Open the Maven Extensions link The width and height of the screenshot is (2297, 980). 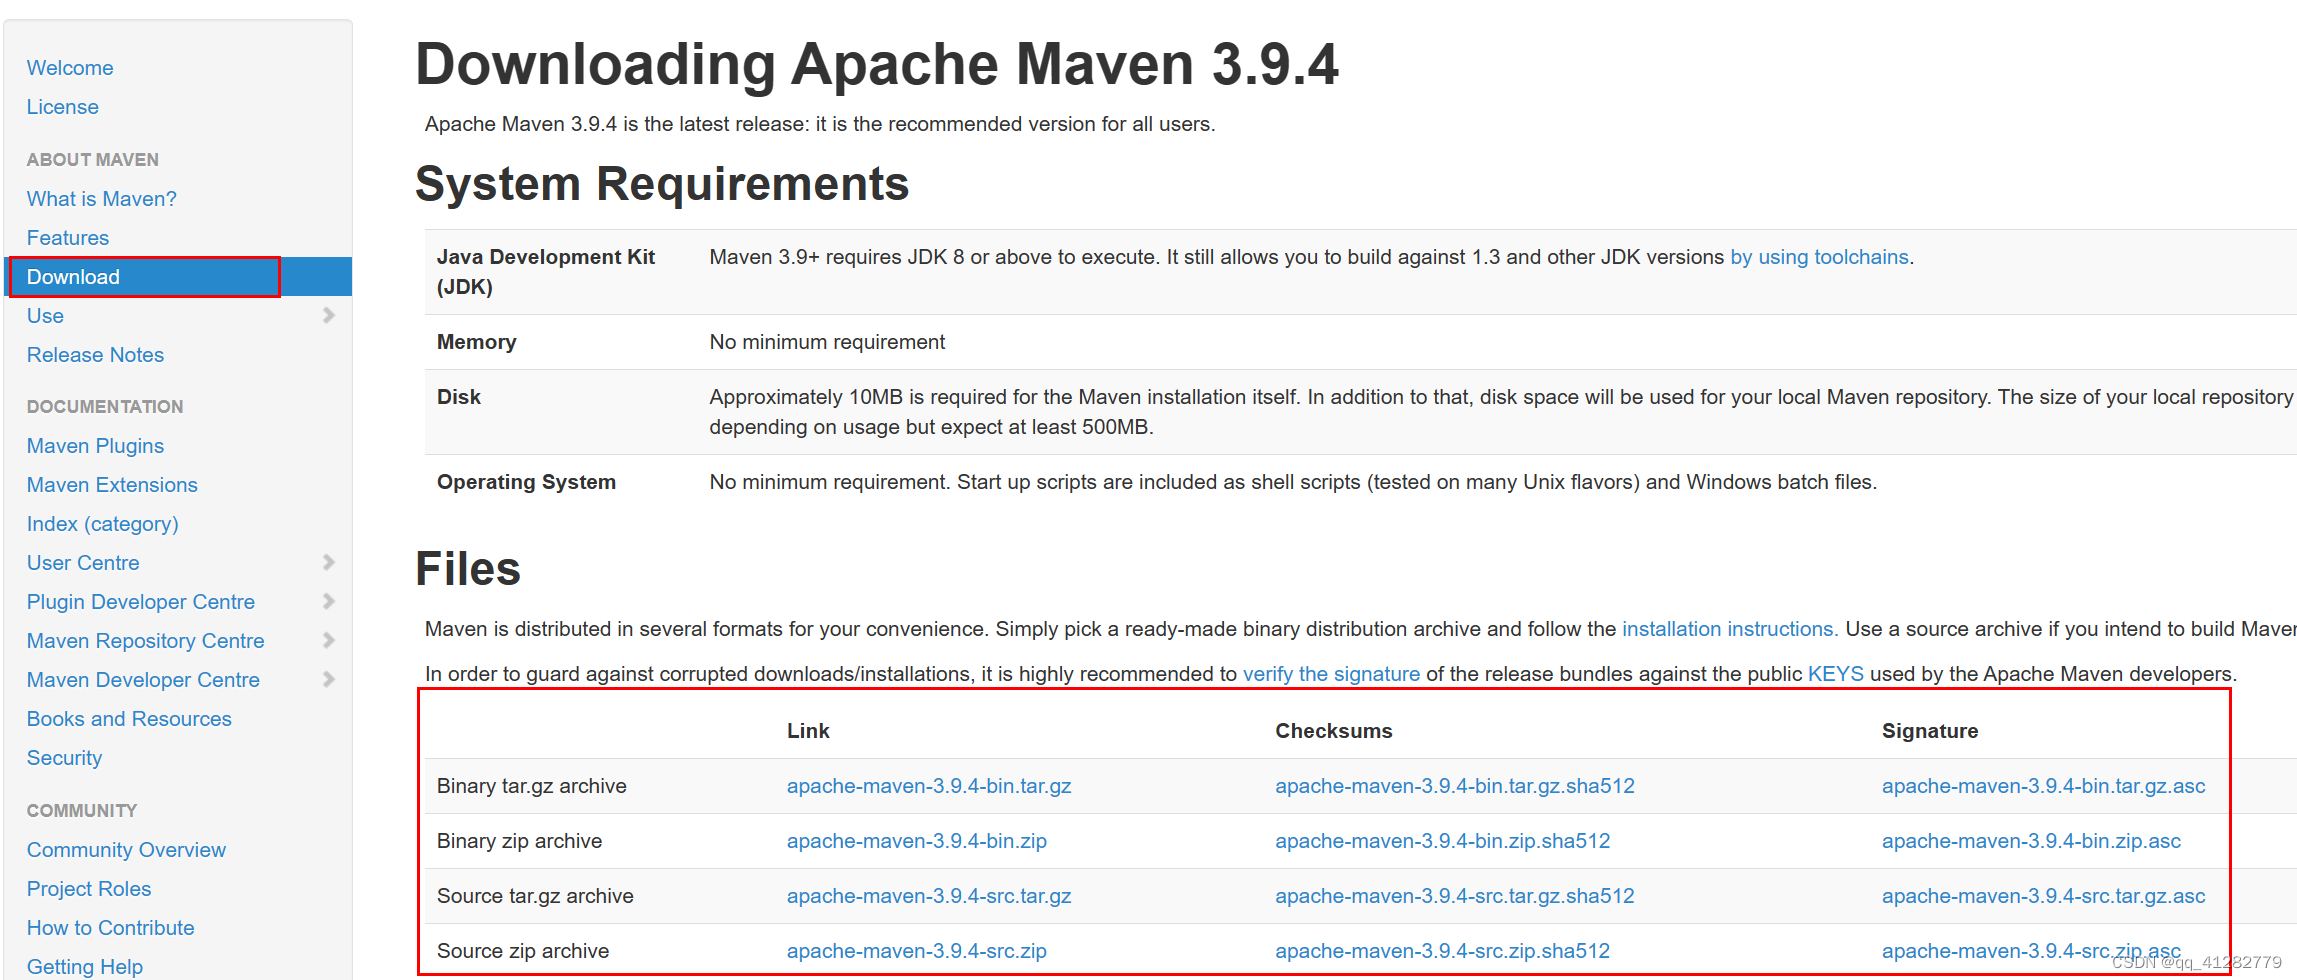112,485
